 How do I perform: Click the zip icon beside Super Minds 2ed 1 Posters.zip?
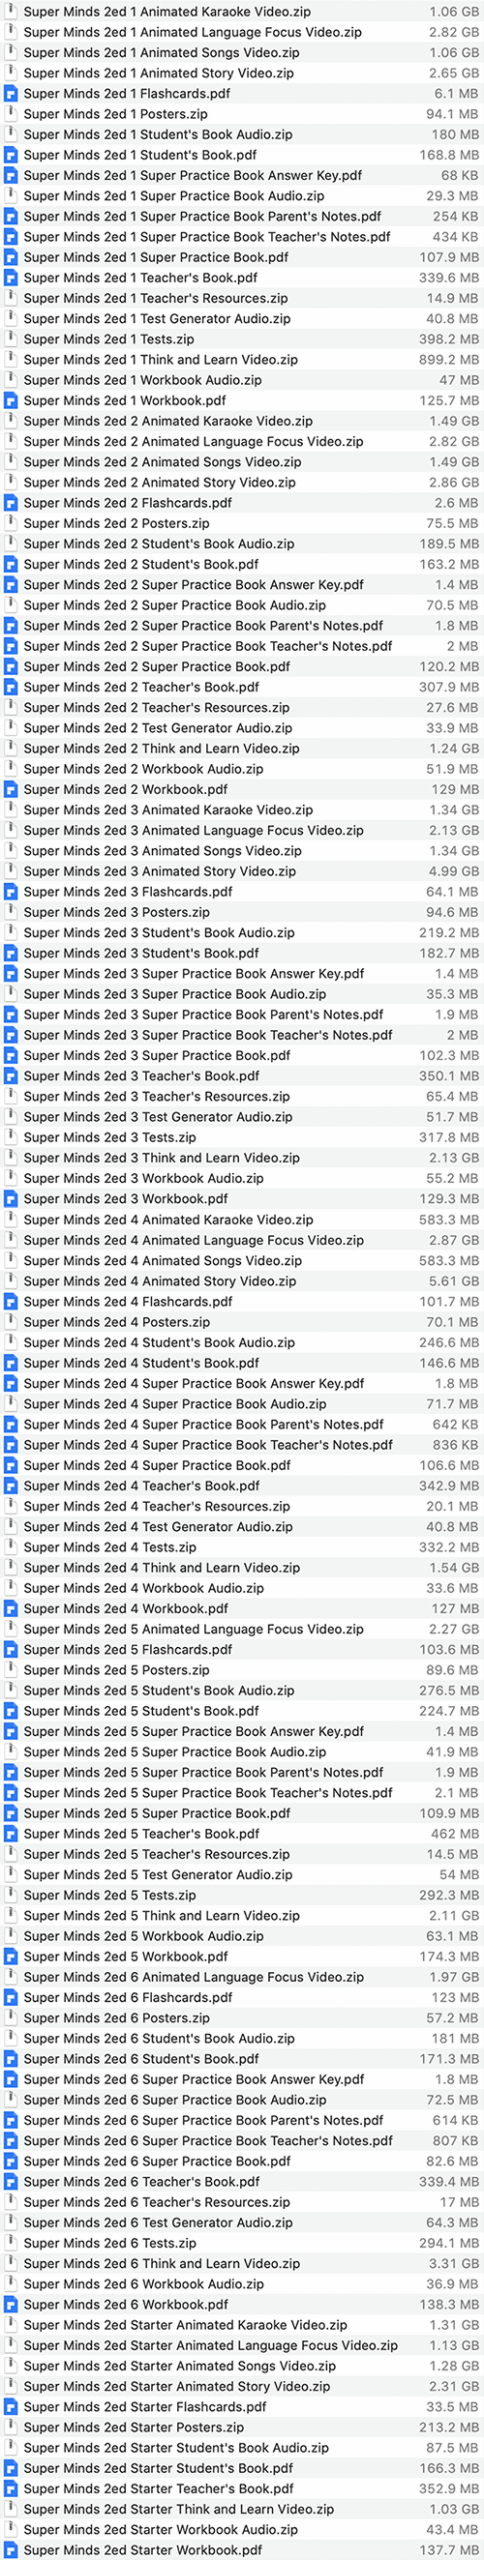(x=11, y=114)
